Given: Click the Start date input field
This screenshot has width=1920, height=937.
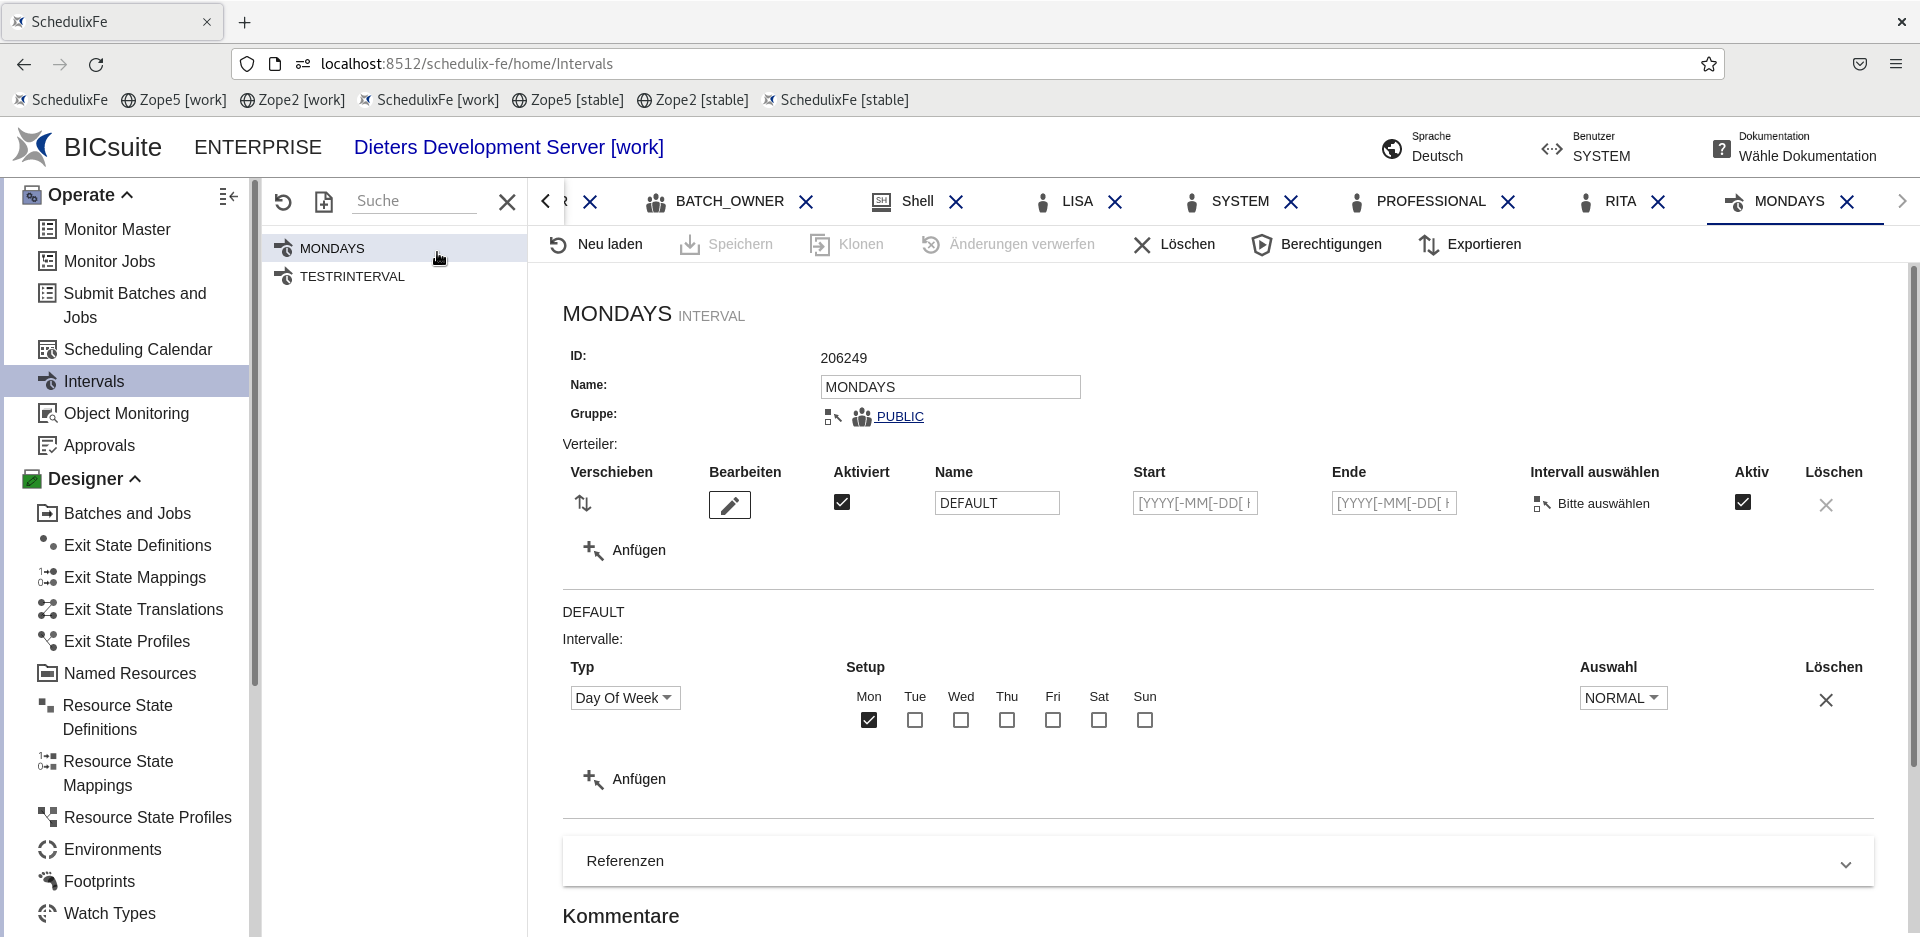Looking at the screenshot, I should click(x=1194, y=503).
